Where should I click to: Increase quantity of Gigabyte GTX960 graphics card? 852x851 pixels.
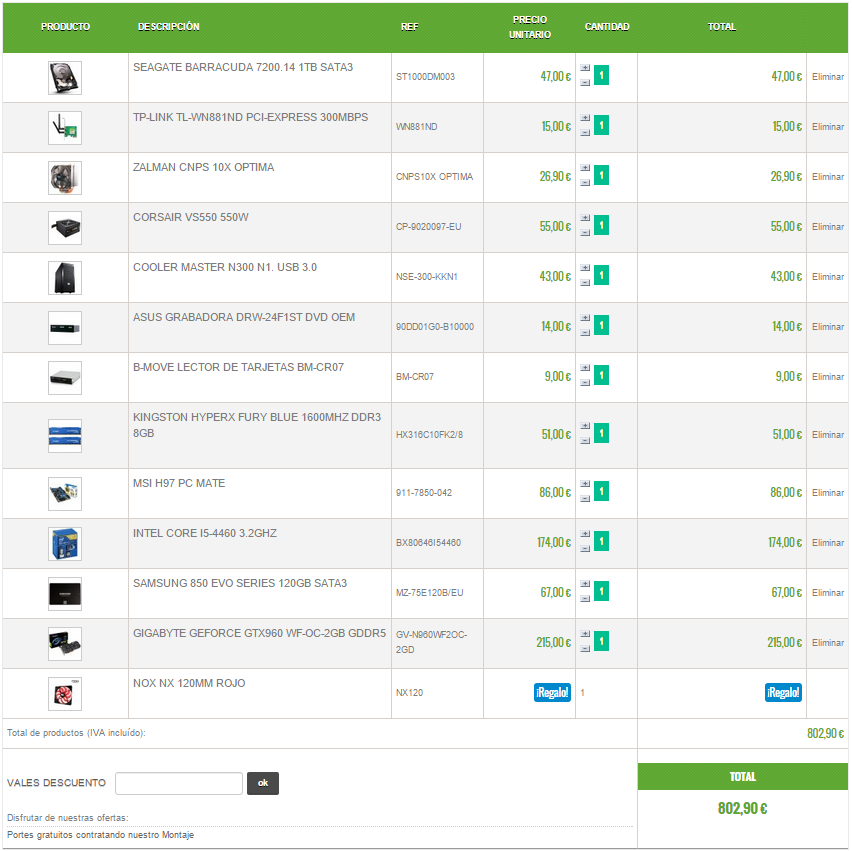[x=585, y=634]
